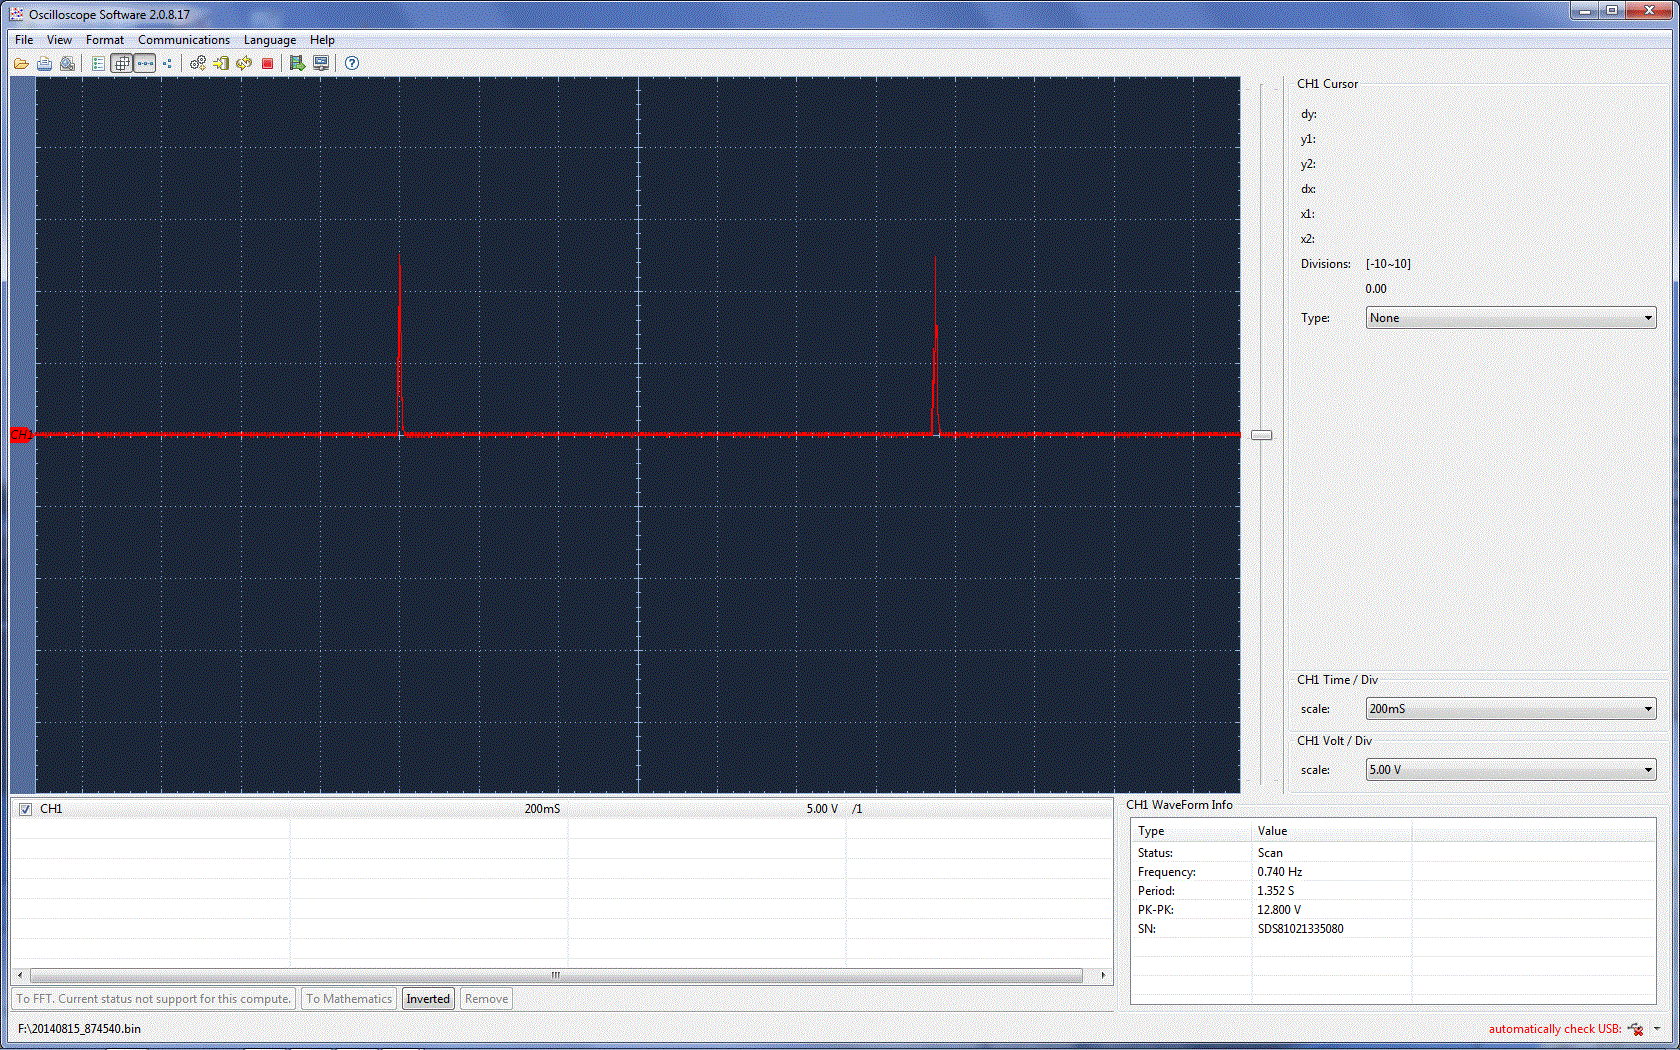The image size is (1680, 1050).
Task: Click the To Mathematics button
Action: point(349,999)
